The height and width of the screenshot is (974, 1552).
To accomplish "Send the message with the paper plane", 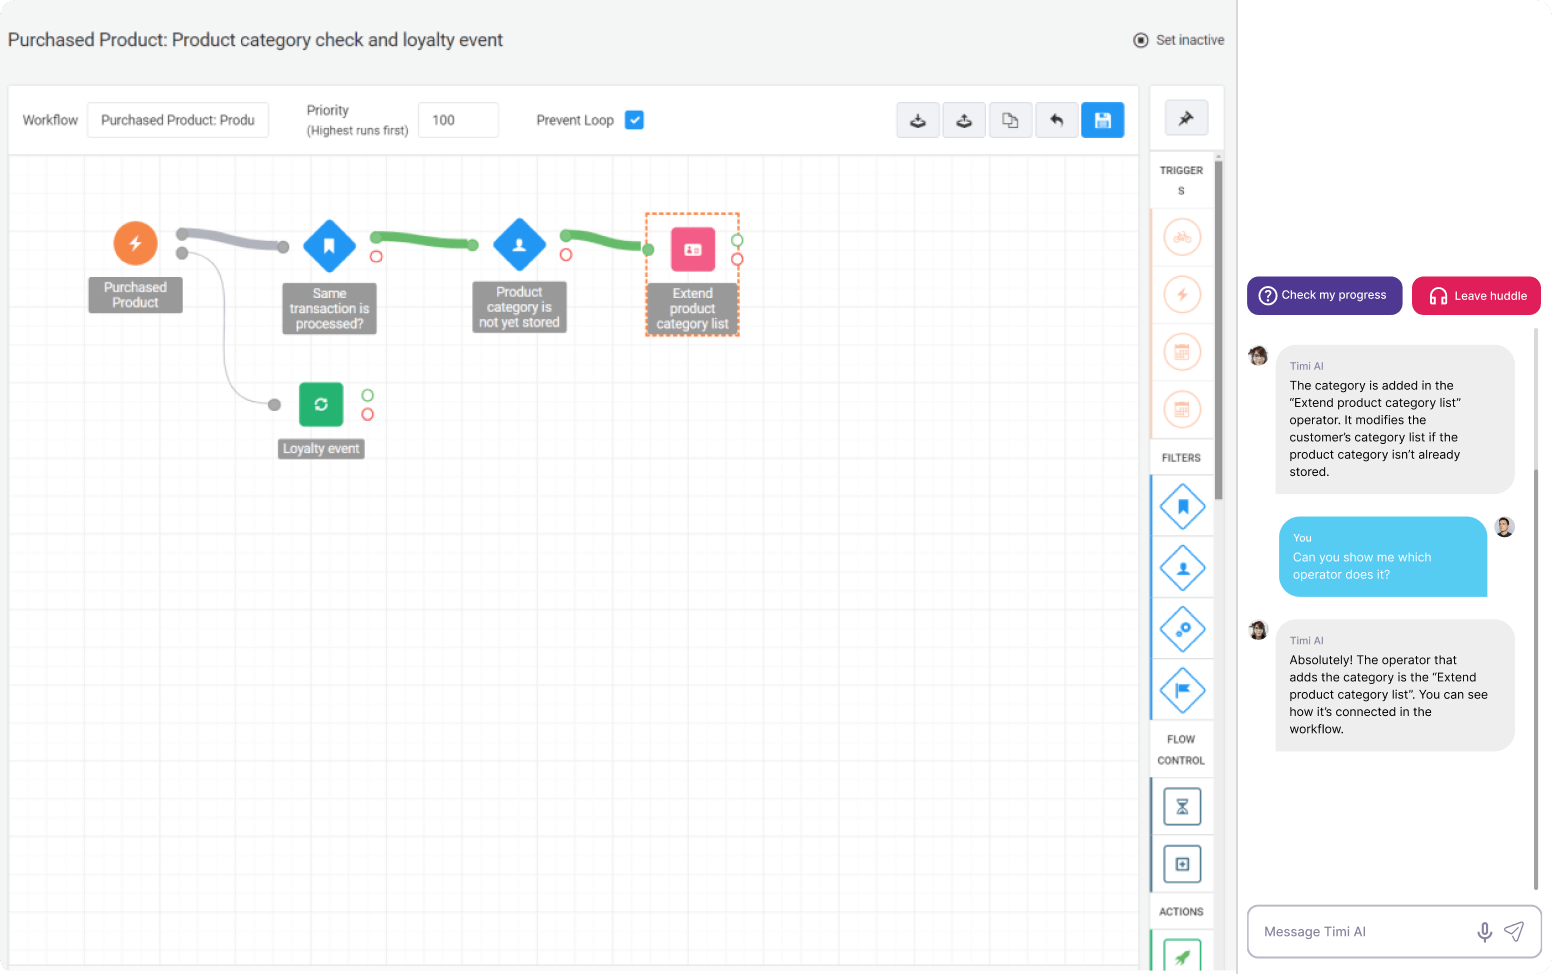I will (1514, 932).
